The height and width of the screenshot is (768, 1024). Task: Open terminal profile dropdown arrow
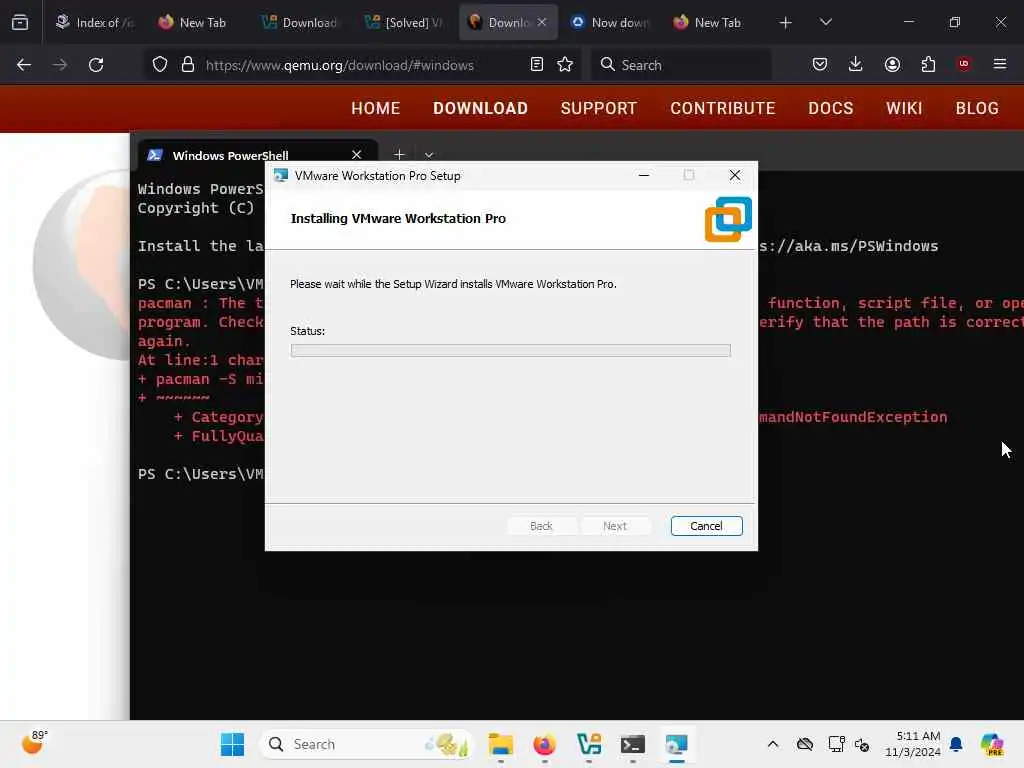tap(429, 155)
